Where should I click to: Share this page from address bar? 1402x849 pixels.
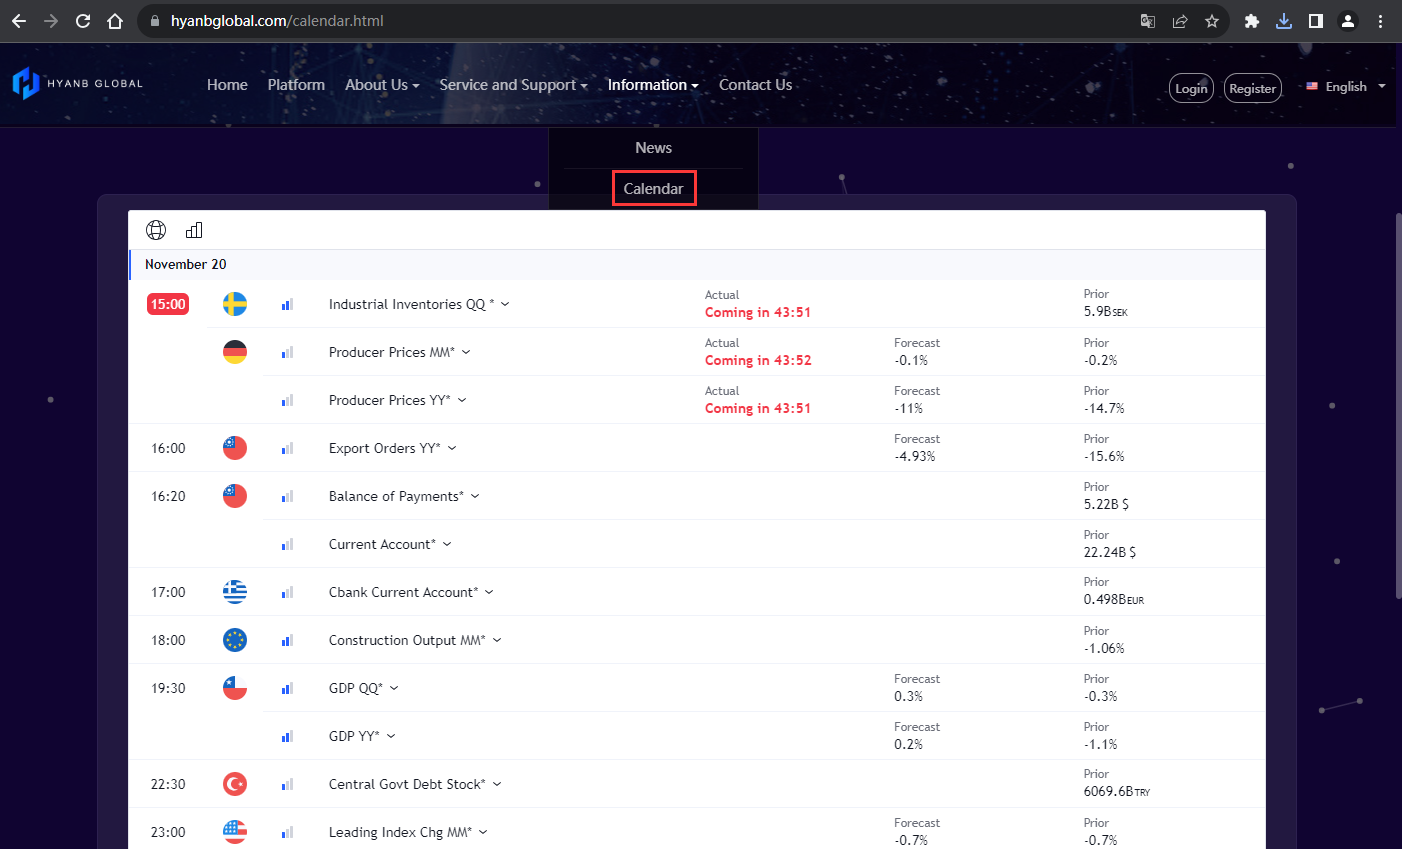1180,21
